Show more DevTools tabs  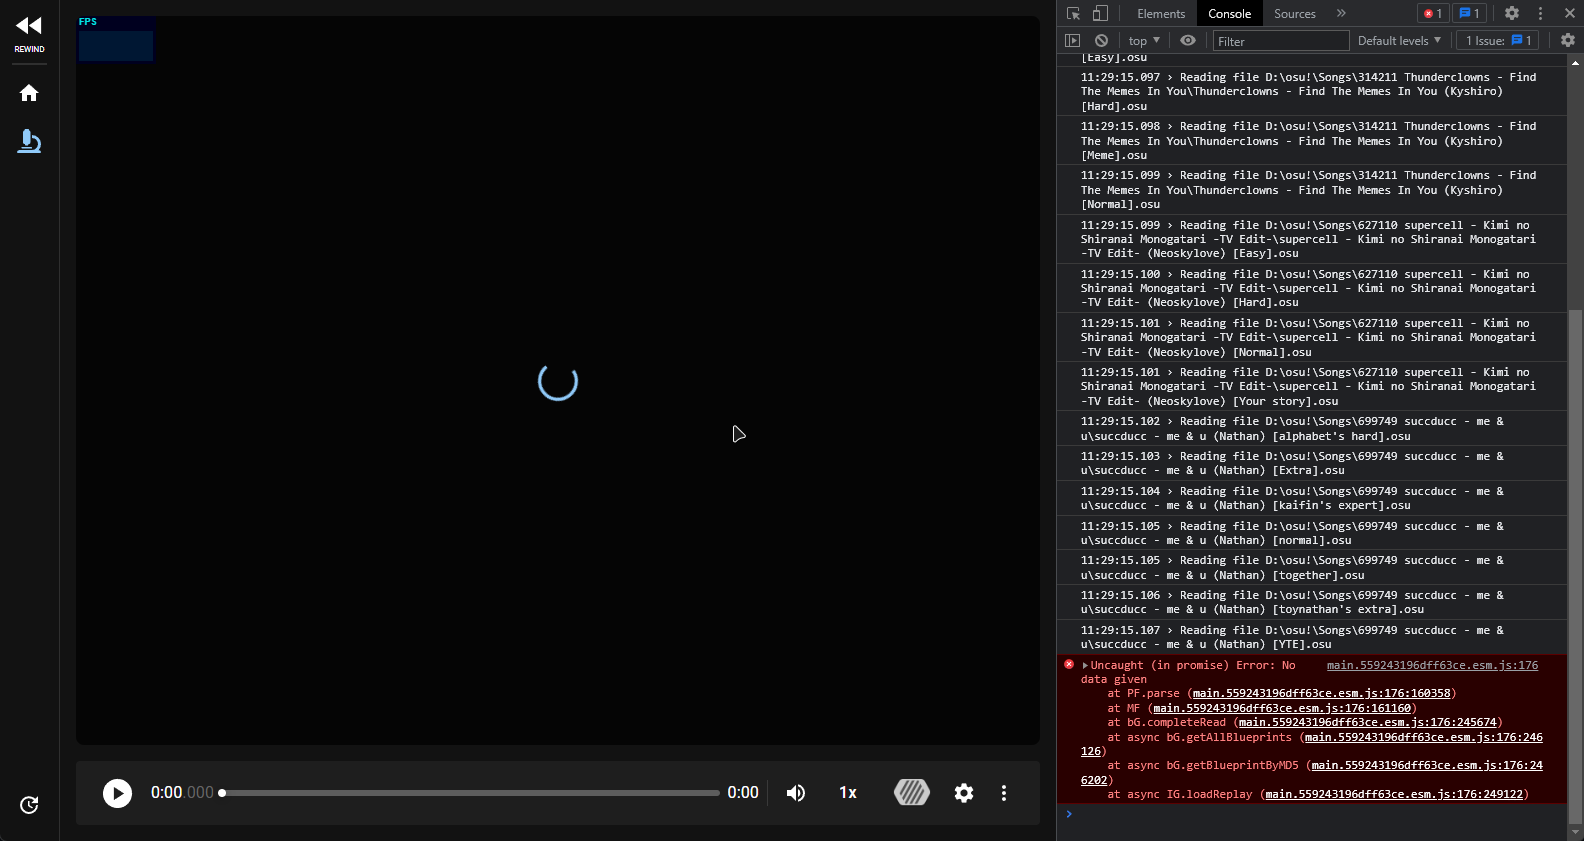(1341, 13)
